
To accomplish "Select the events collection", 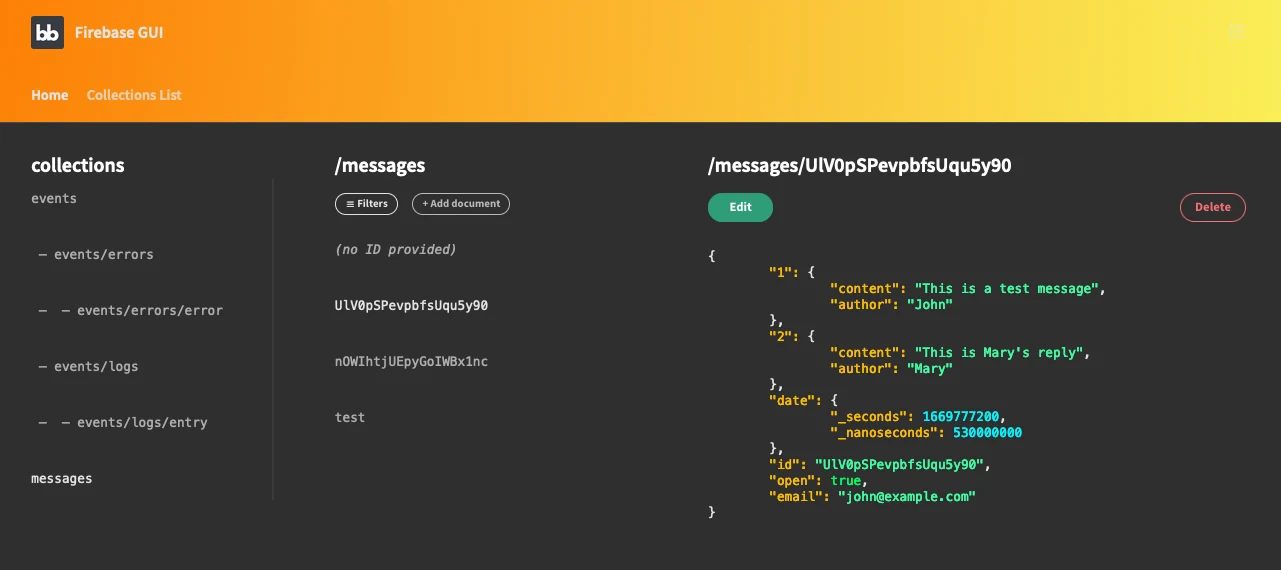I will pos(54,198).
